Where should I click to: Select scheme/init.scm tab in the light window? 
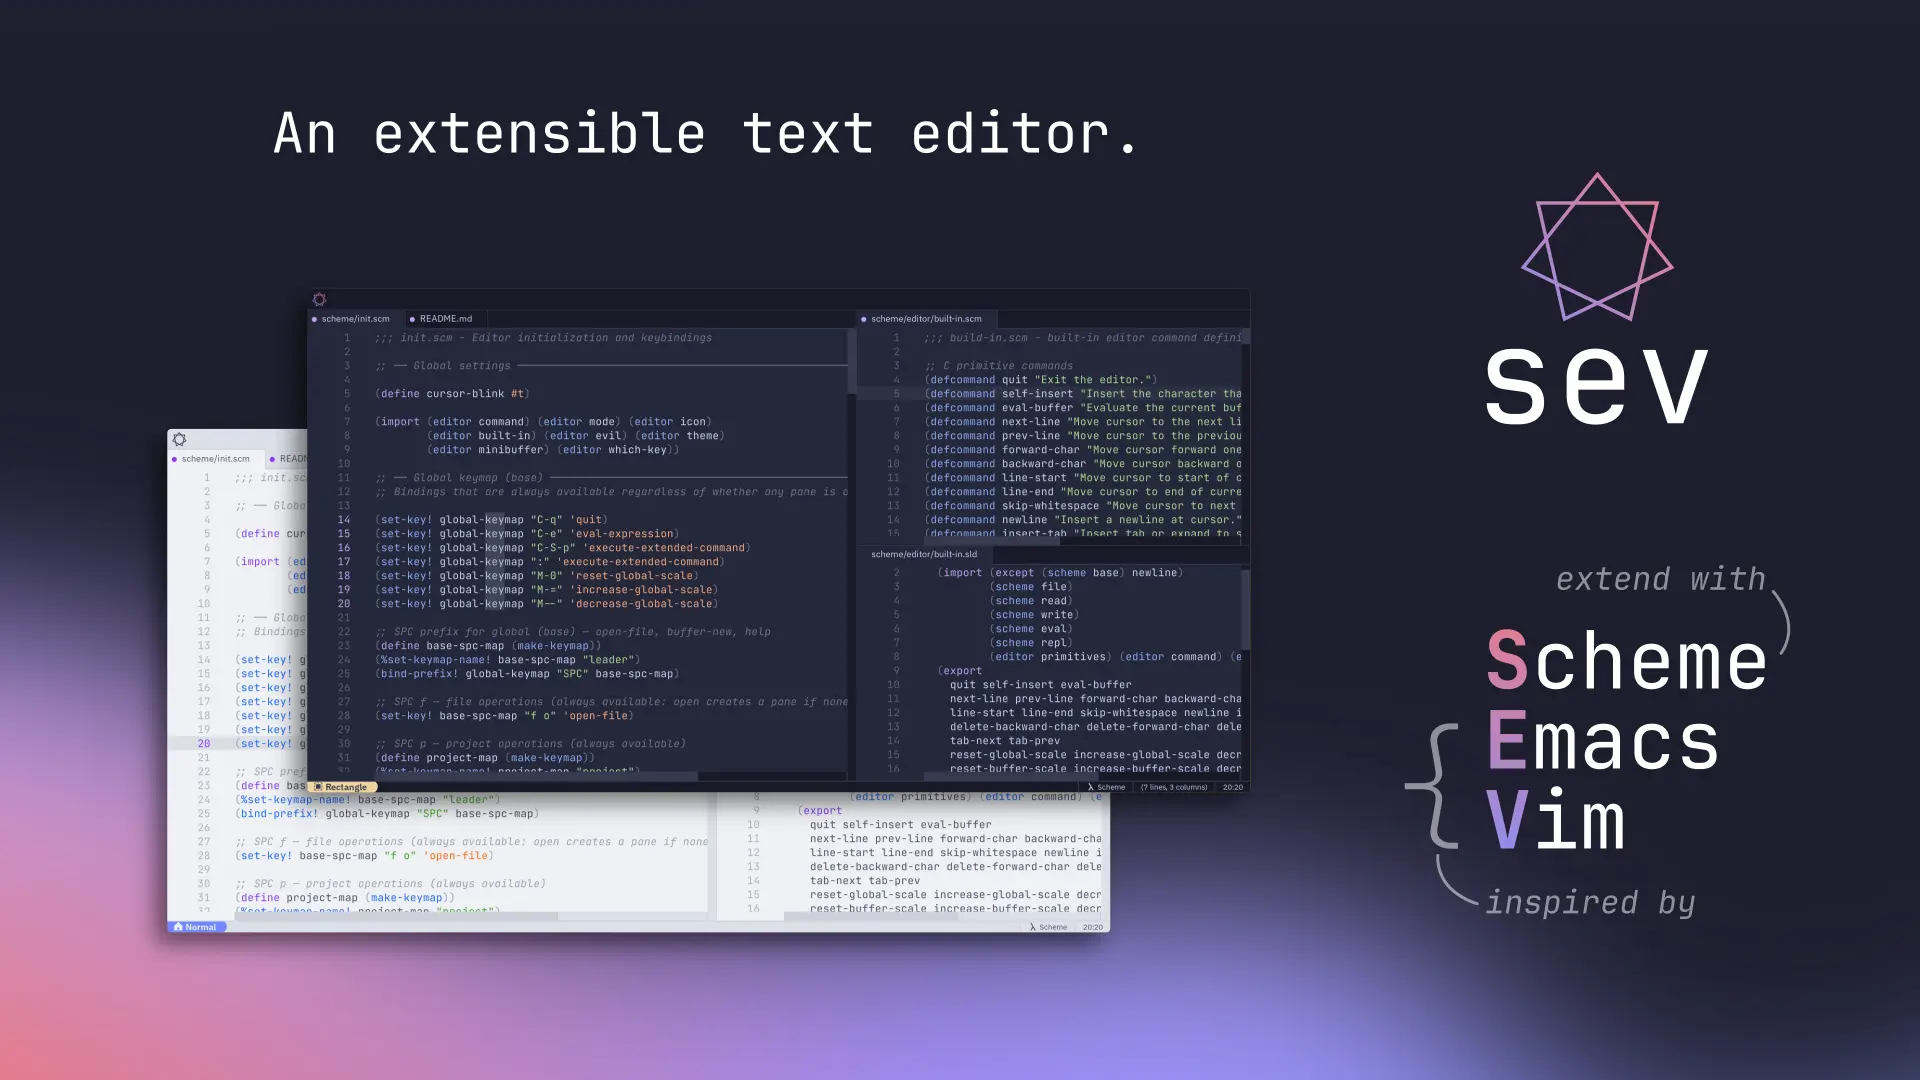(x=215, y=459)
